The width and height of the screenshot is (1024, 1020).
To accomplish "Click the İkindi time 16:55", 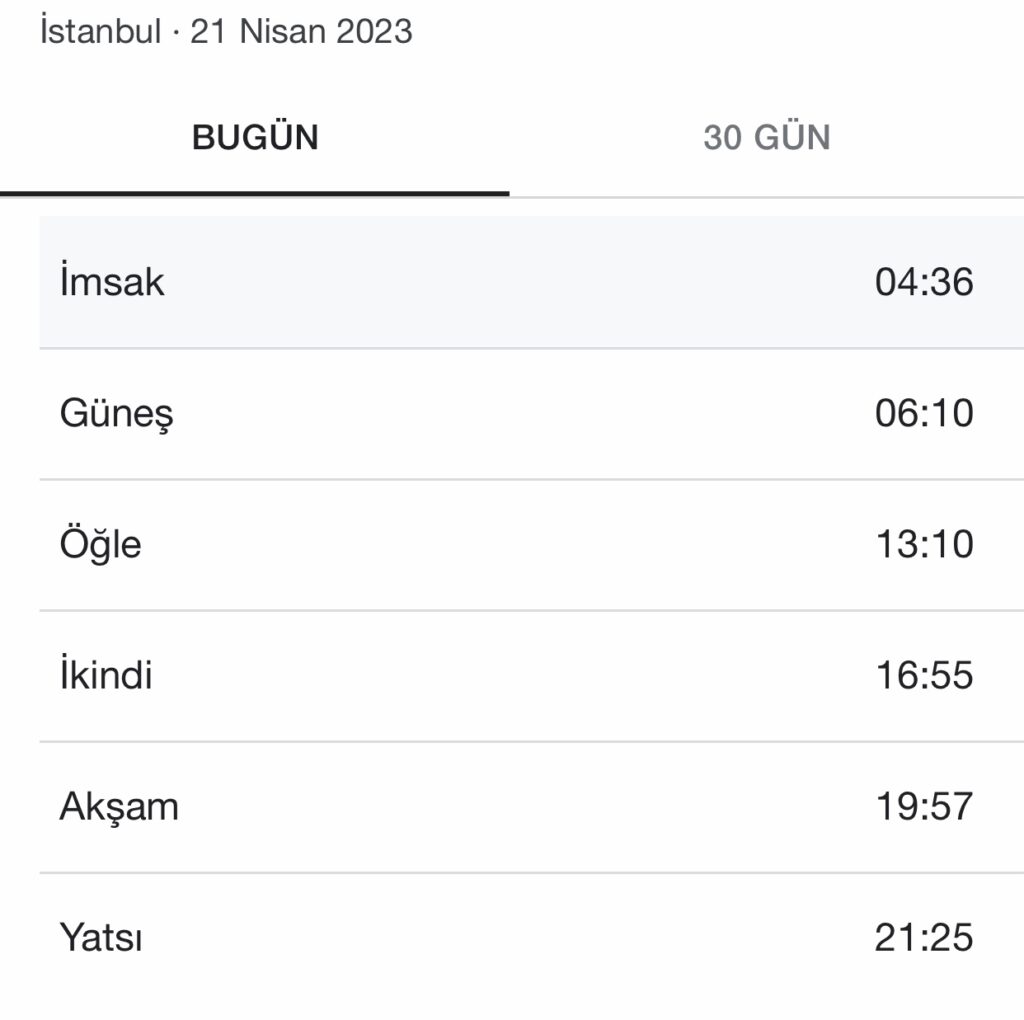I will coord(923,675).
